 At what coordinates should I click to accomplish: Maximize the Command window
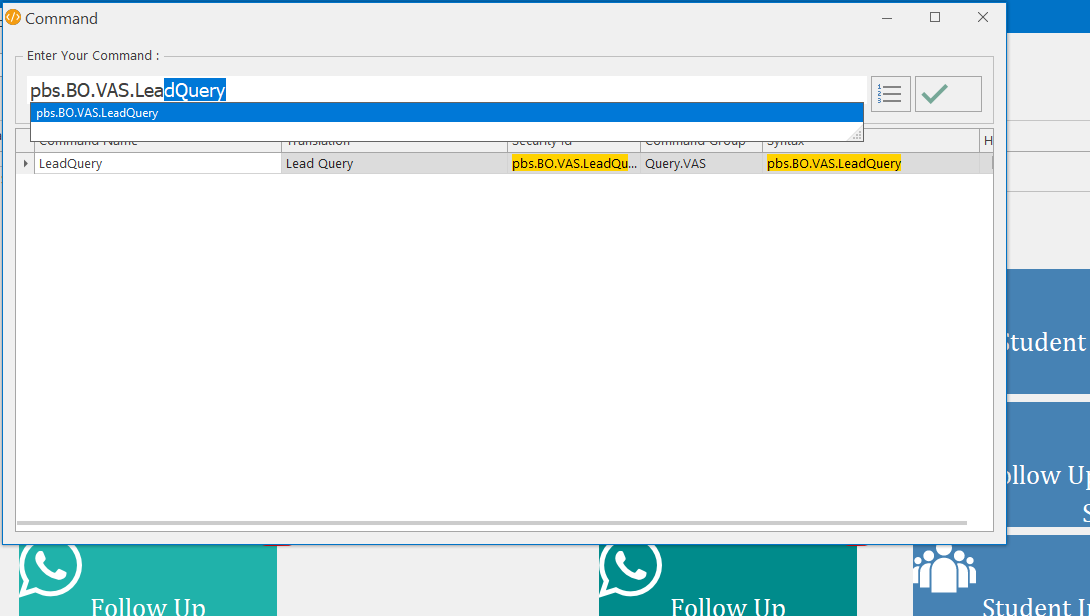click(935, 17)
